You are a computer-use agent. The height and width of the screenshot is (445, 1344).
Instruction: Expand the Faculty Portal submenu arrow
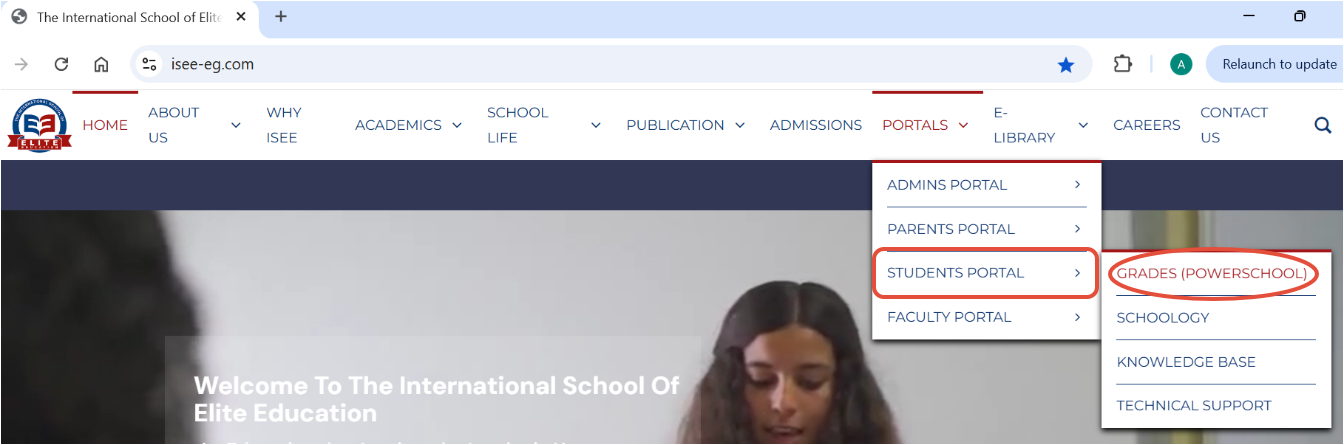pos(1078,317)
